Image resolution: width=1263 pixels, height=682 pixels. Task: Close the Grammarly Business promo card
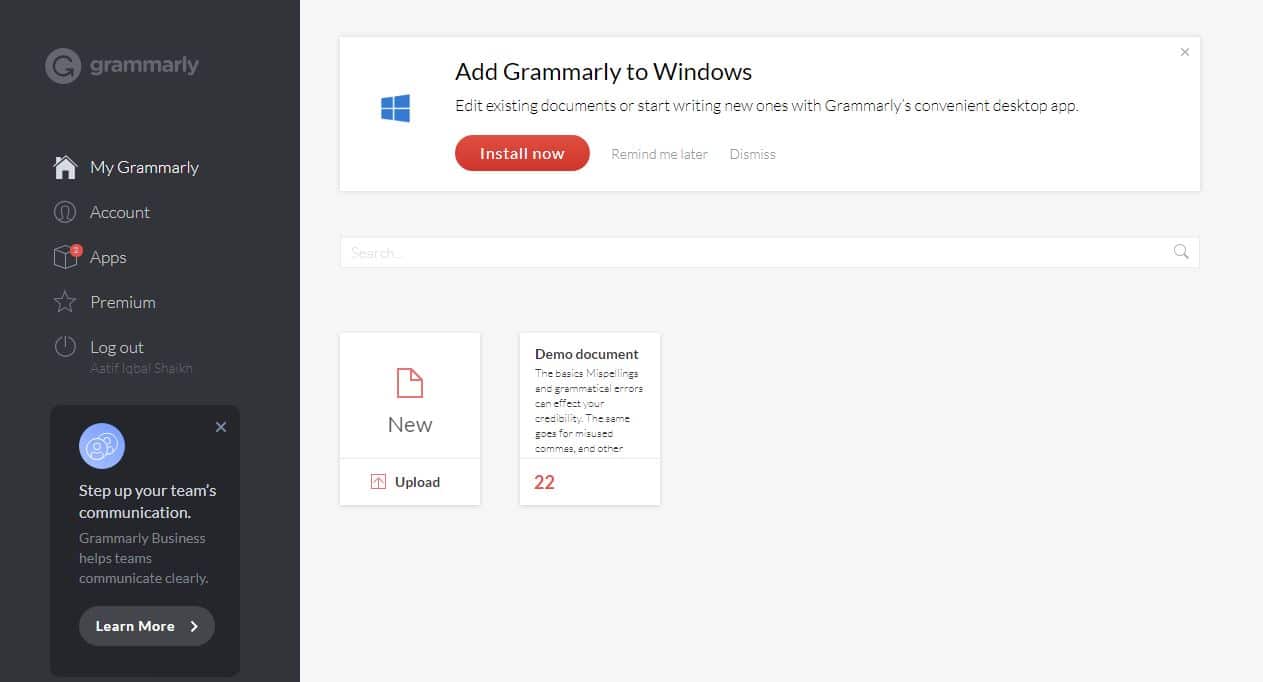point(221,427)
